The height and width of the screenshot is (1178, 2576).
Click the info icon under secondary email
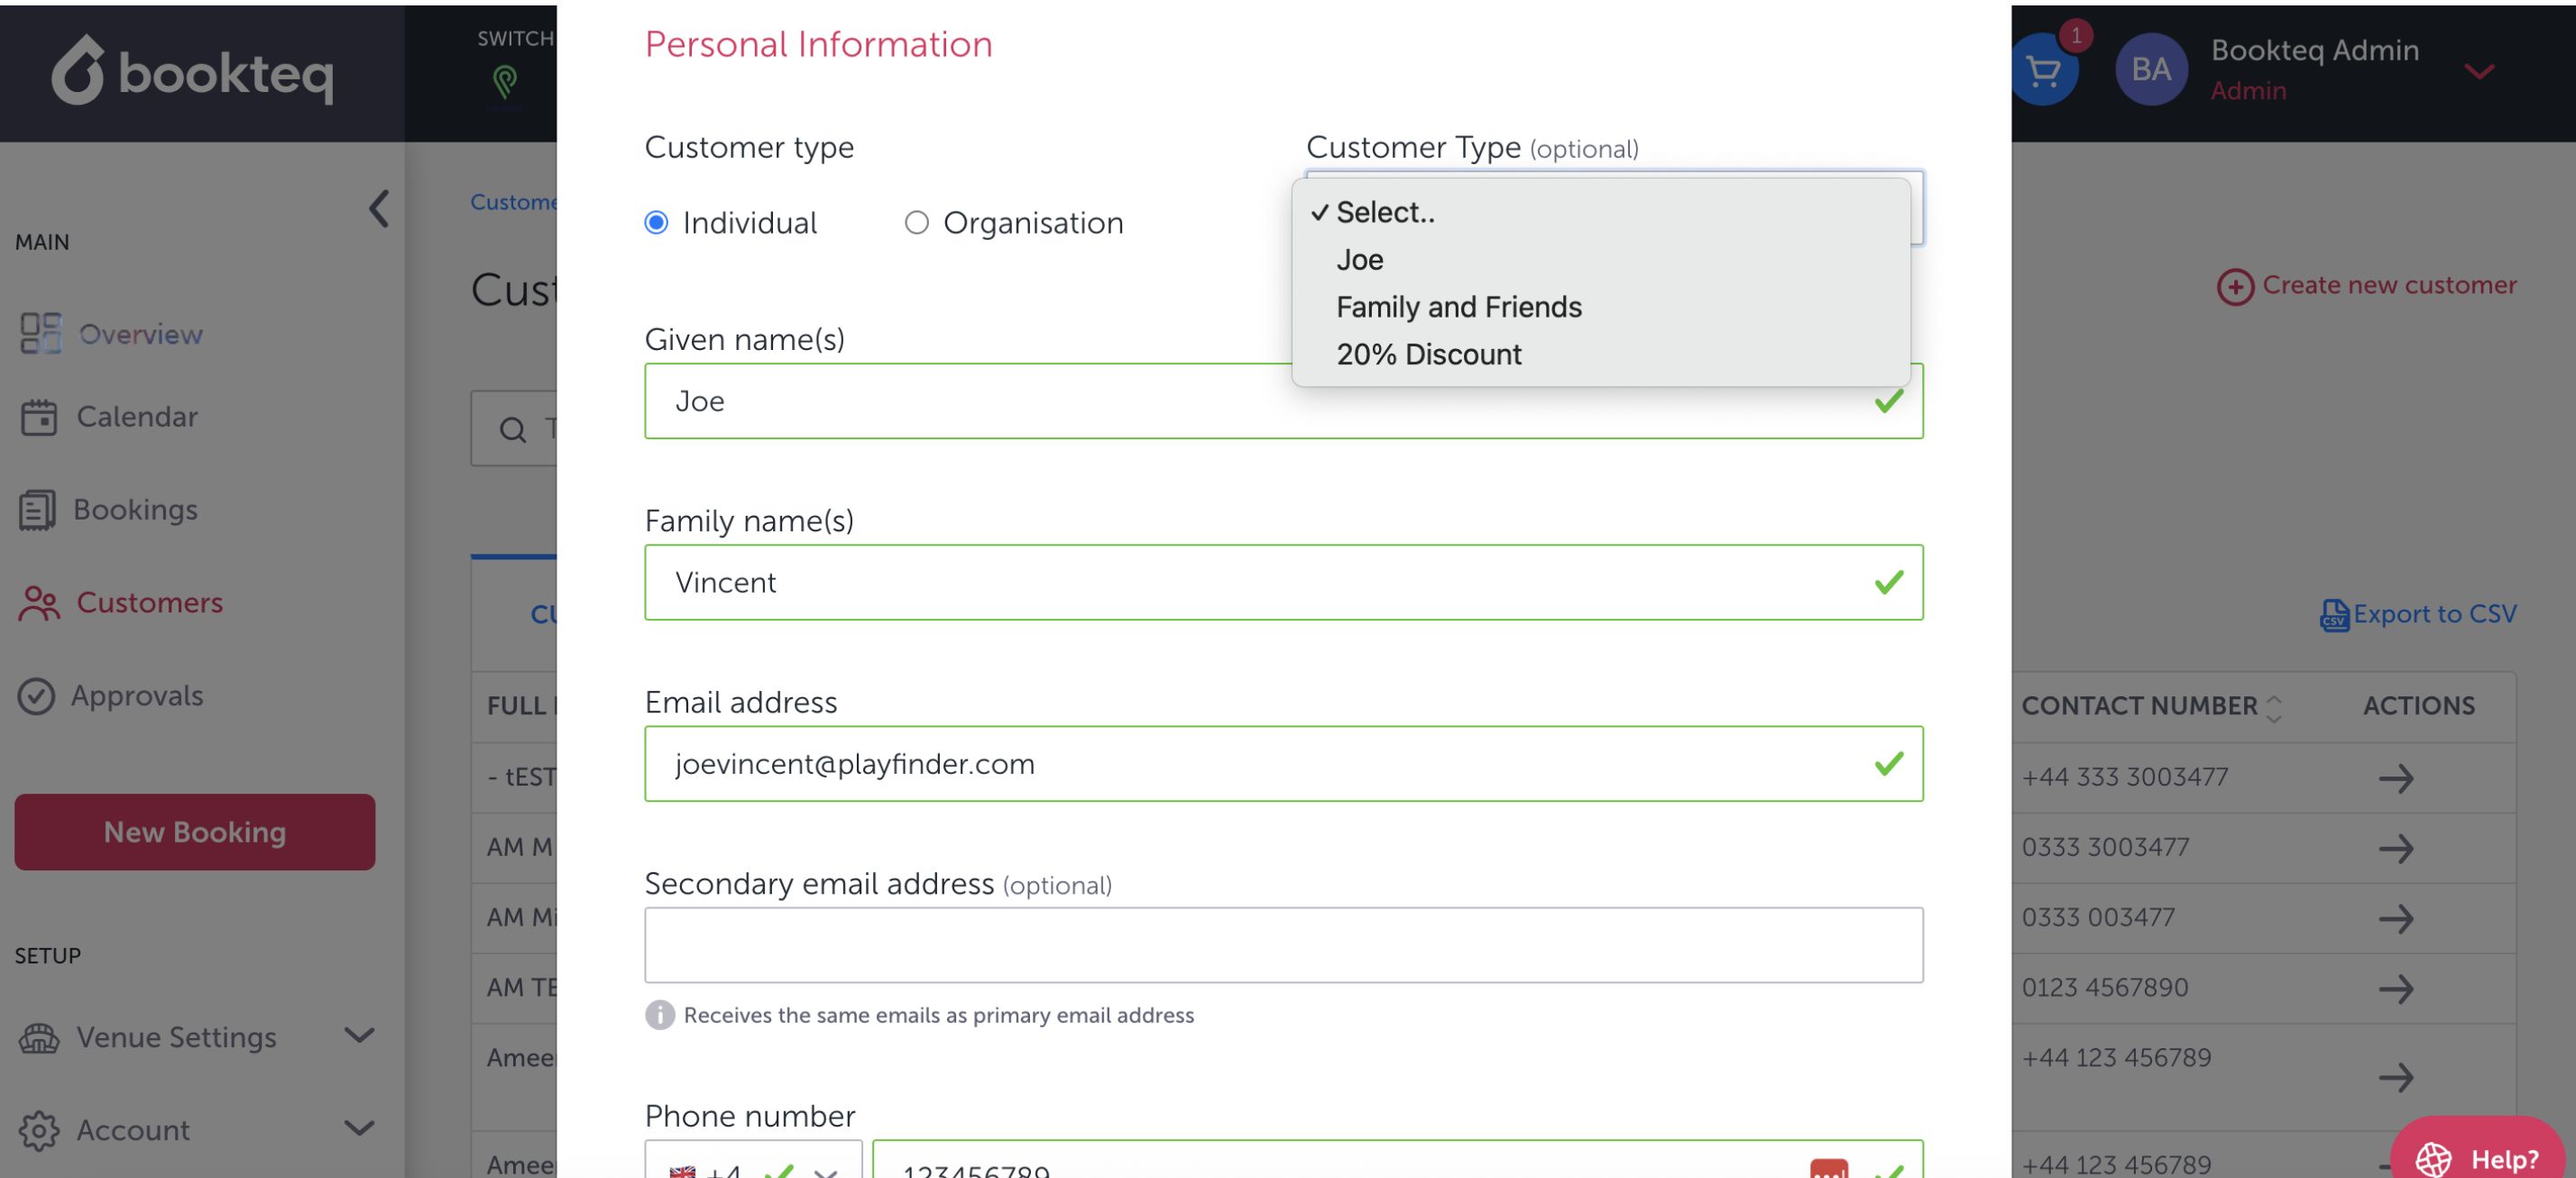click(x=659, y=1015)
